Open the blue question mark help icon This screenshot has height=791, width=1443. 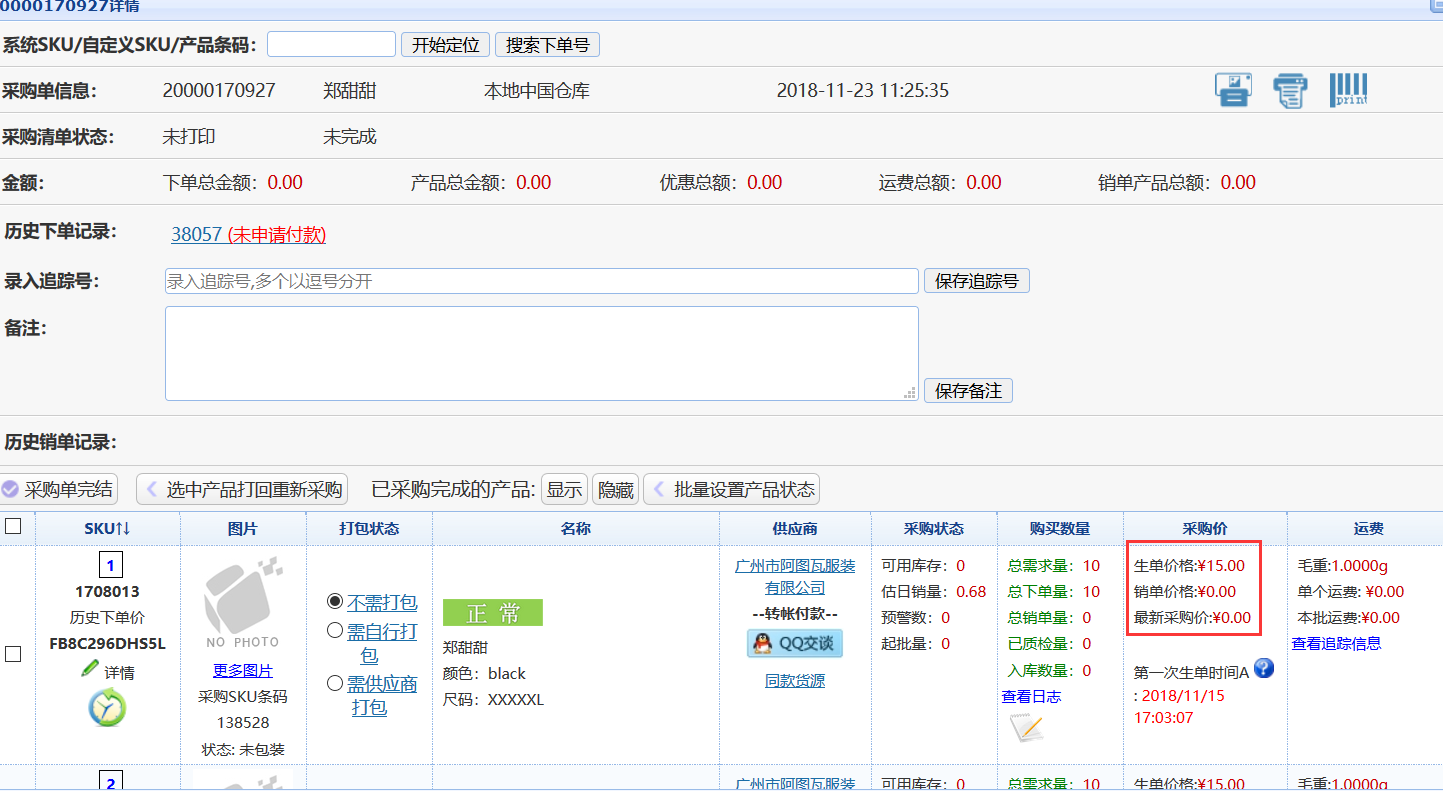click(x=1264, y=668)
